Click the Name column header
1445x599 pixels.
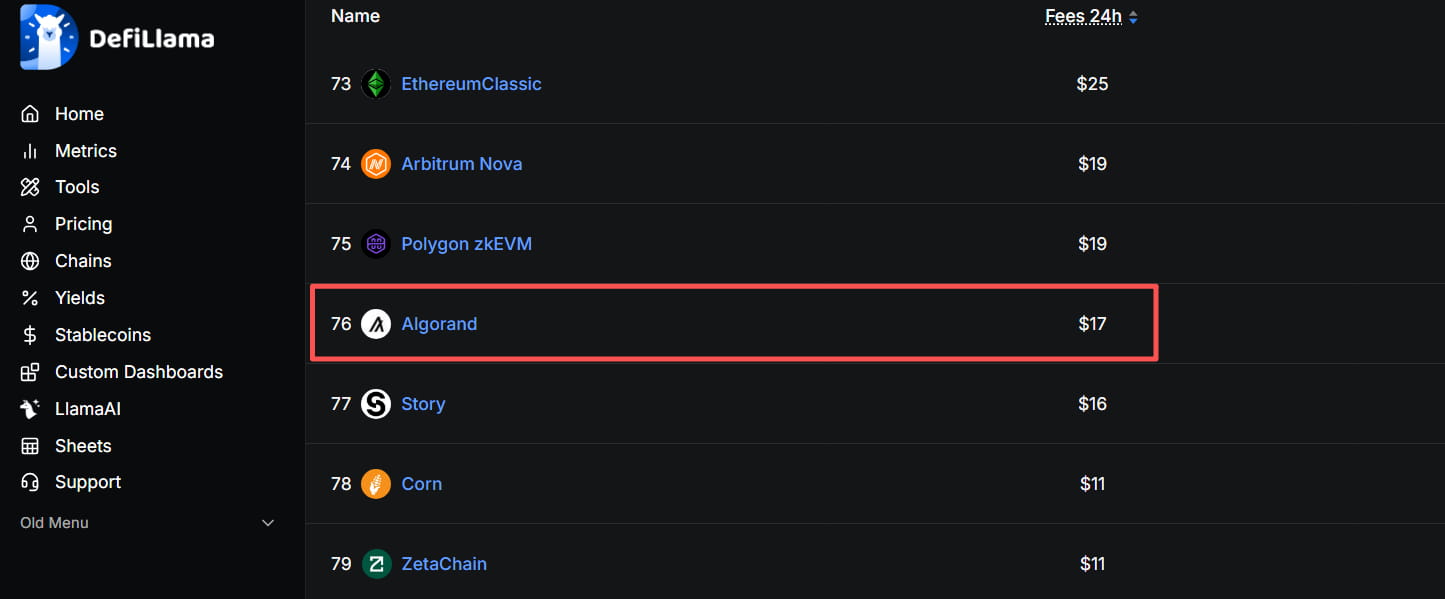coord(355,16)
